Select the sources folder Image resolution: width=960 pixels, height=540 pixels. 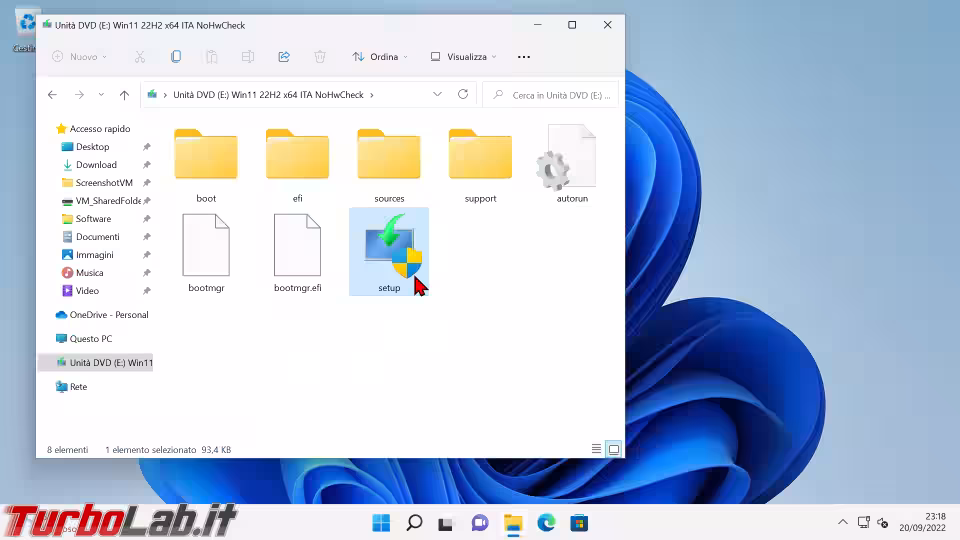(389, 164)
